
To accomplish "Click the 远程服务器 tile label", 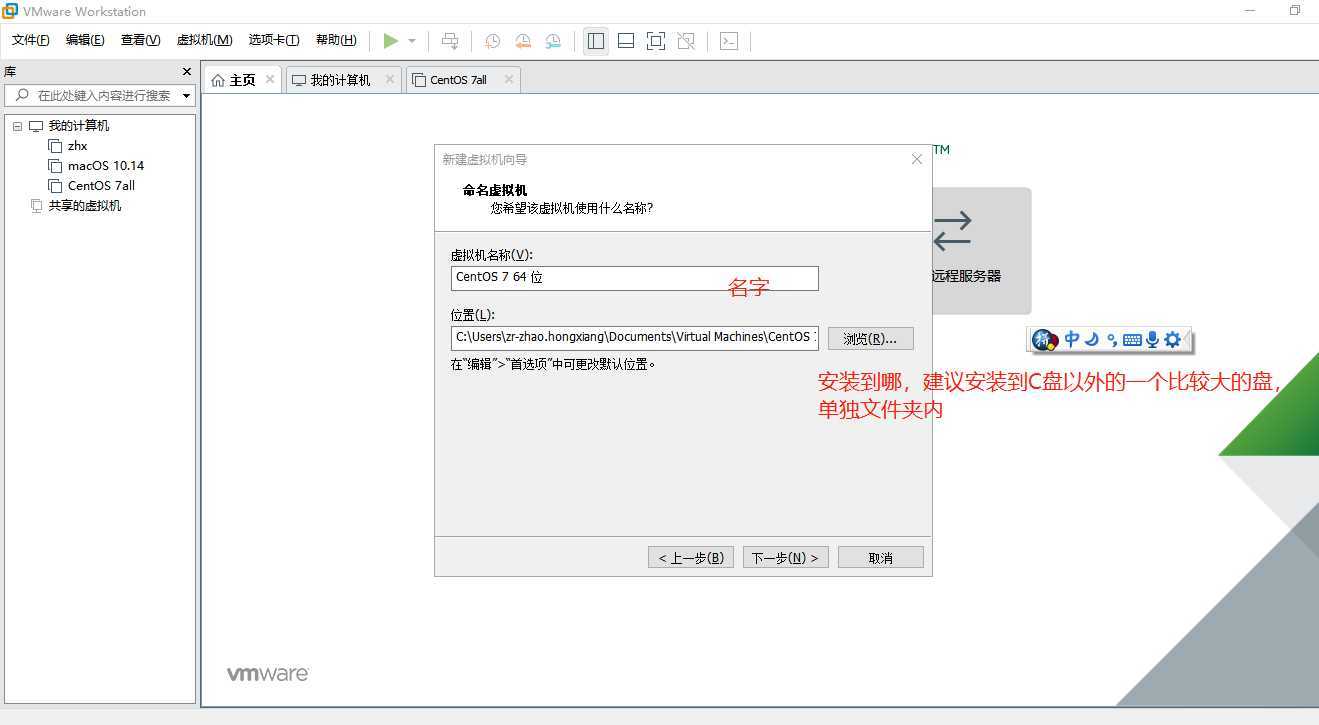I will [965, 276].
